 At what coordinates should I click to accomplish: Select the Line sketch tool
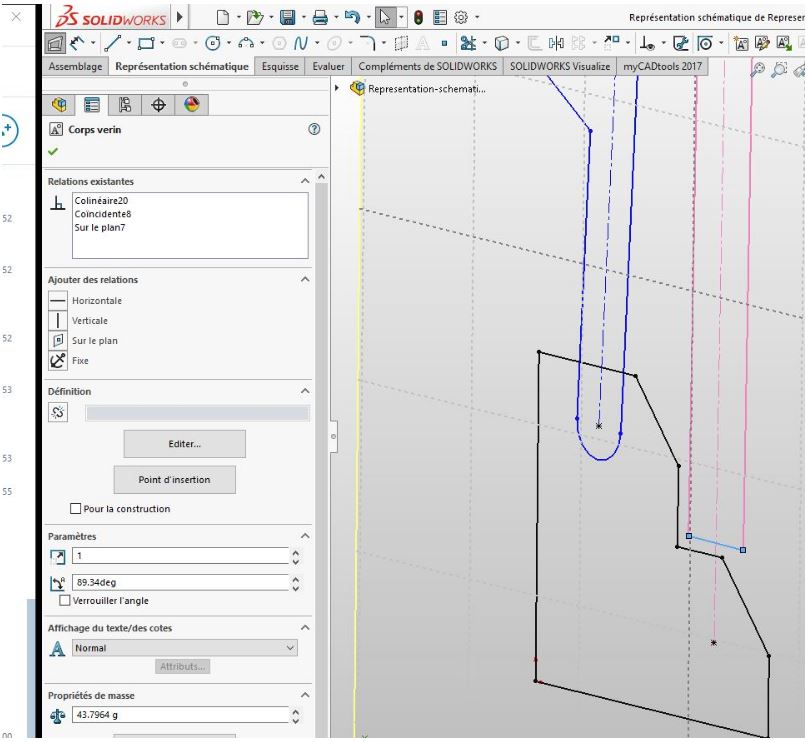112,43
